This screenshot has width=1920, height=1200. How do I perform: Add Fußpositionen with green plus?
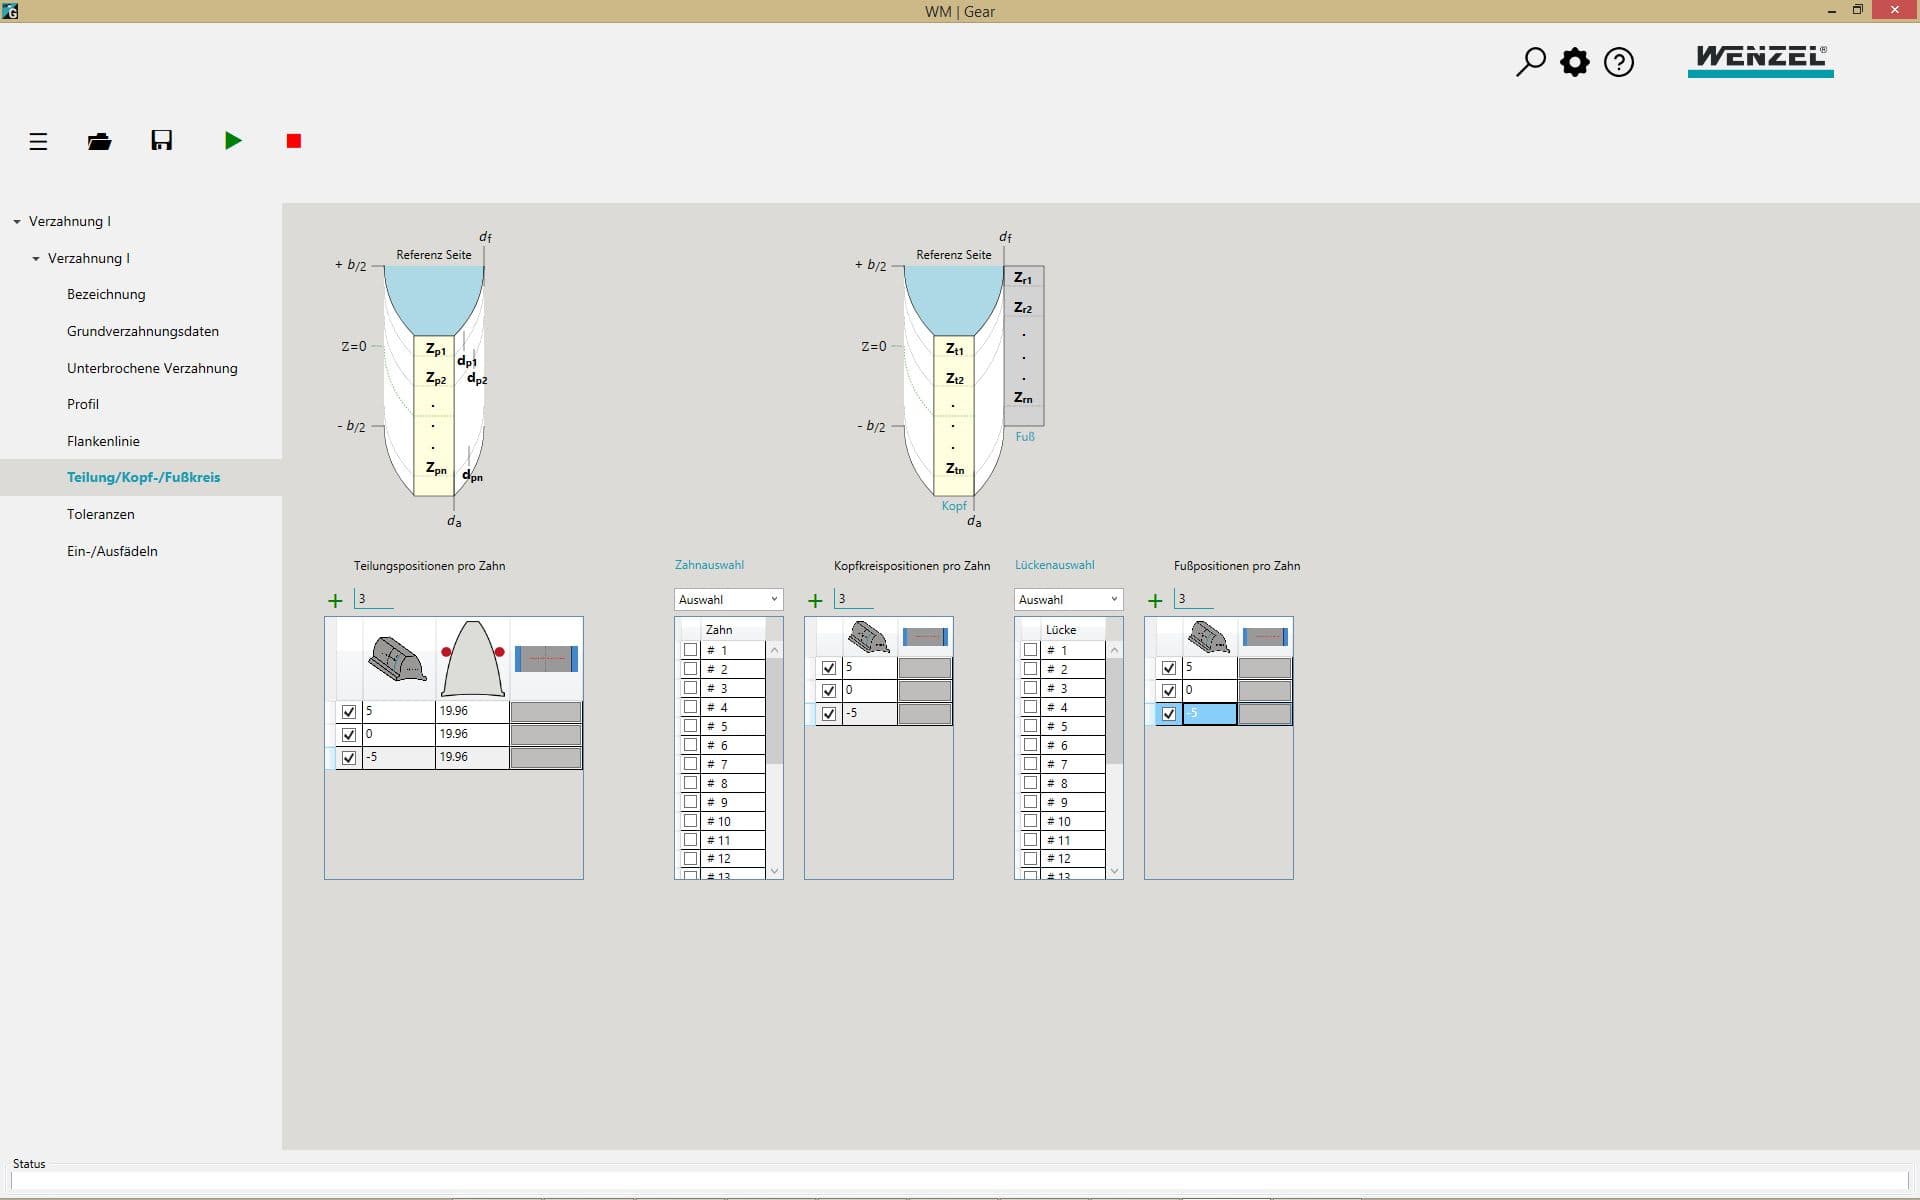[1155, 601]
